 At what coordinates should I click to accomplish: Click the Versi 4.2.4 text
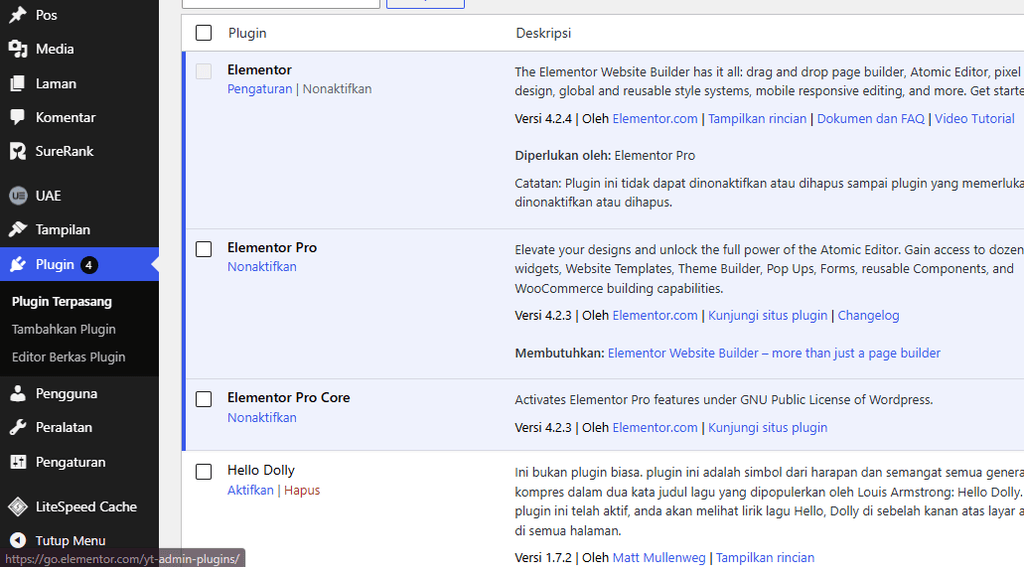[x=543, y=119]
